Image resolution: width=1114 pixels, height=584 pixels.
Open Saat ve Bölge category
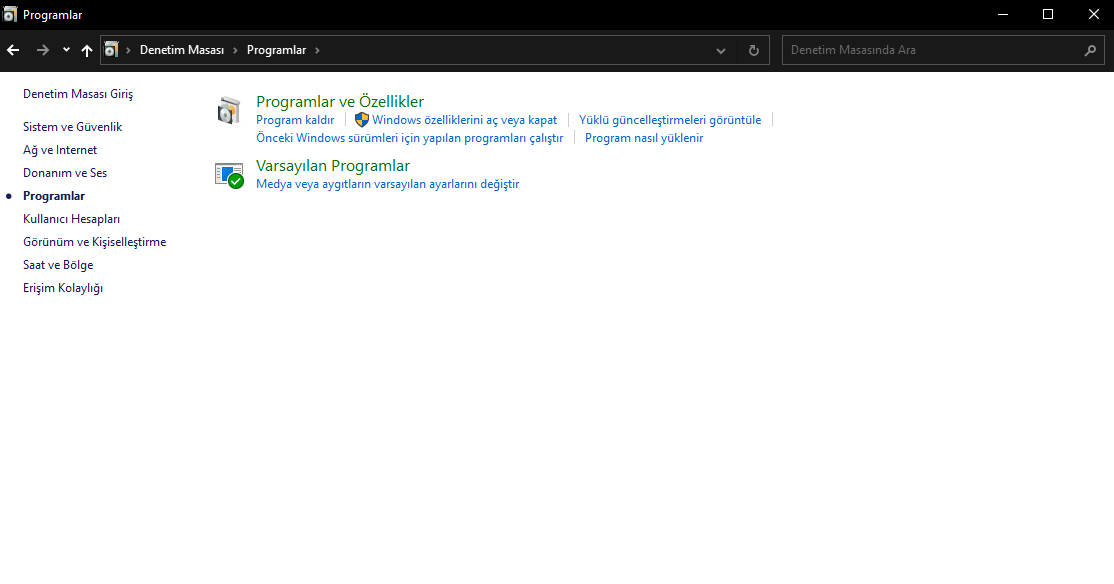coord(58,265)
